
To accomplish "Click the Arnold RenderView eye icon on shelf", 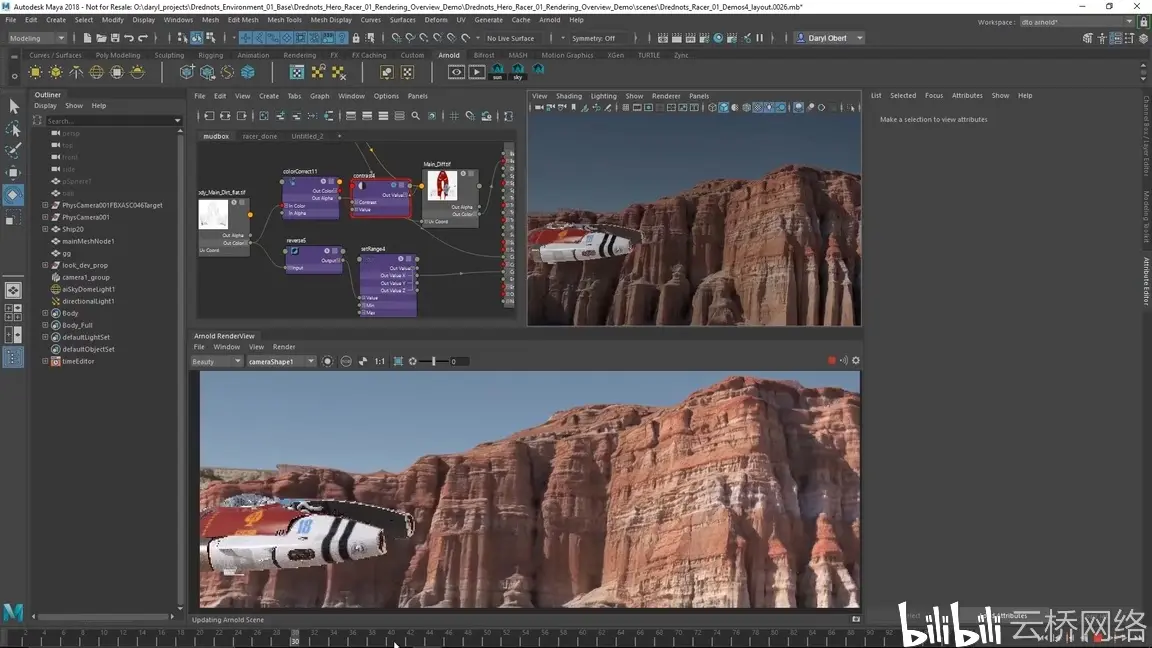I will [456, 72].
